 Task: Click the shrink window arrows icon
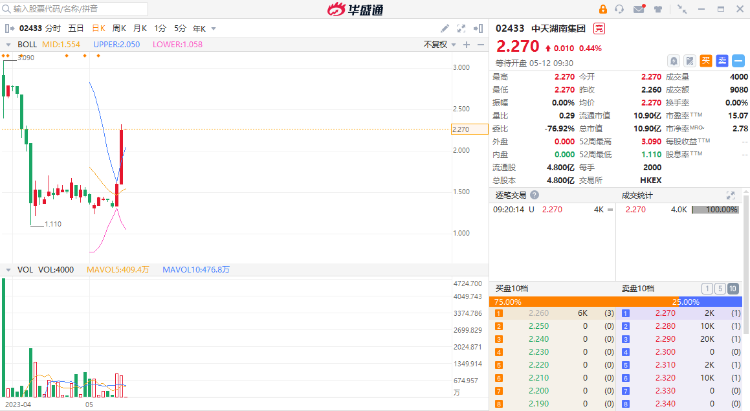(x=683, y=9)
